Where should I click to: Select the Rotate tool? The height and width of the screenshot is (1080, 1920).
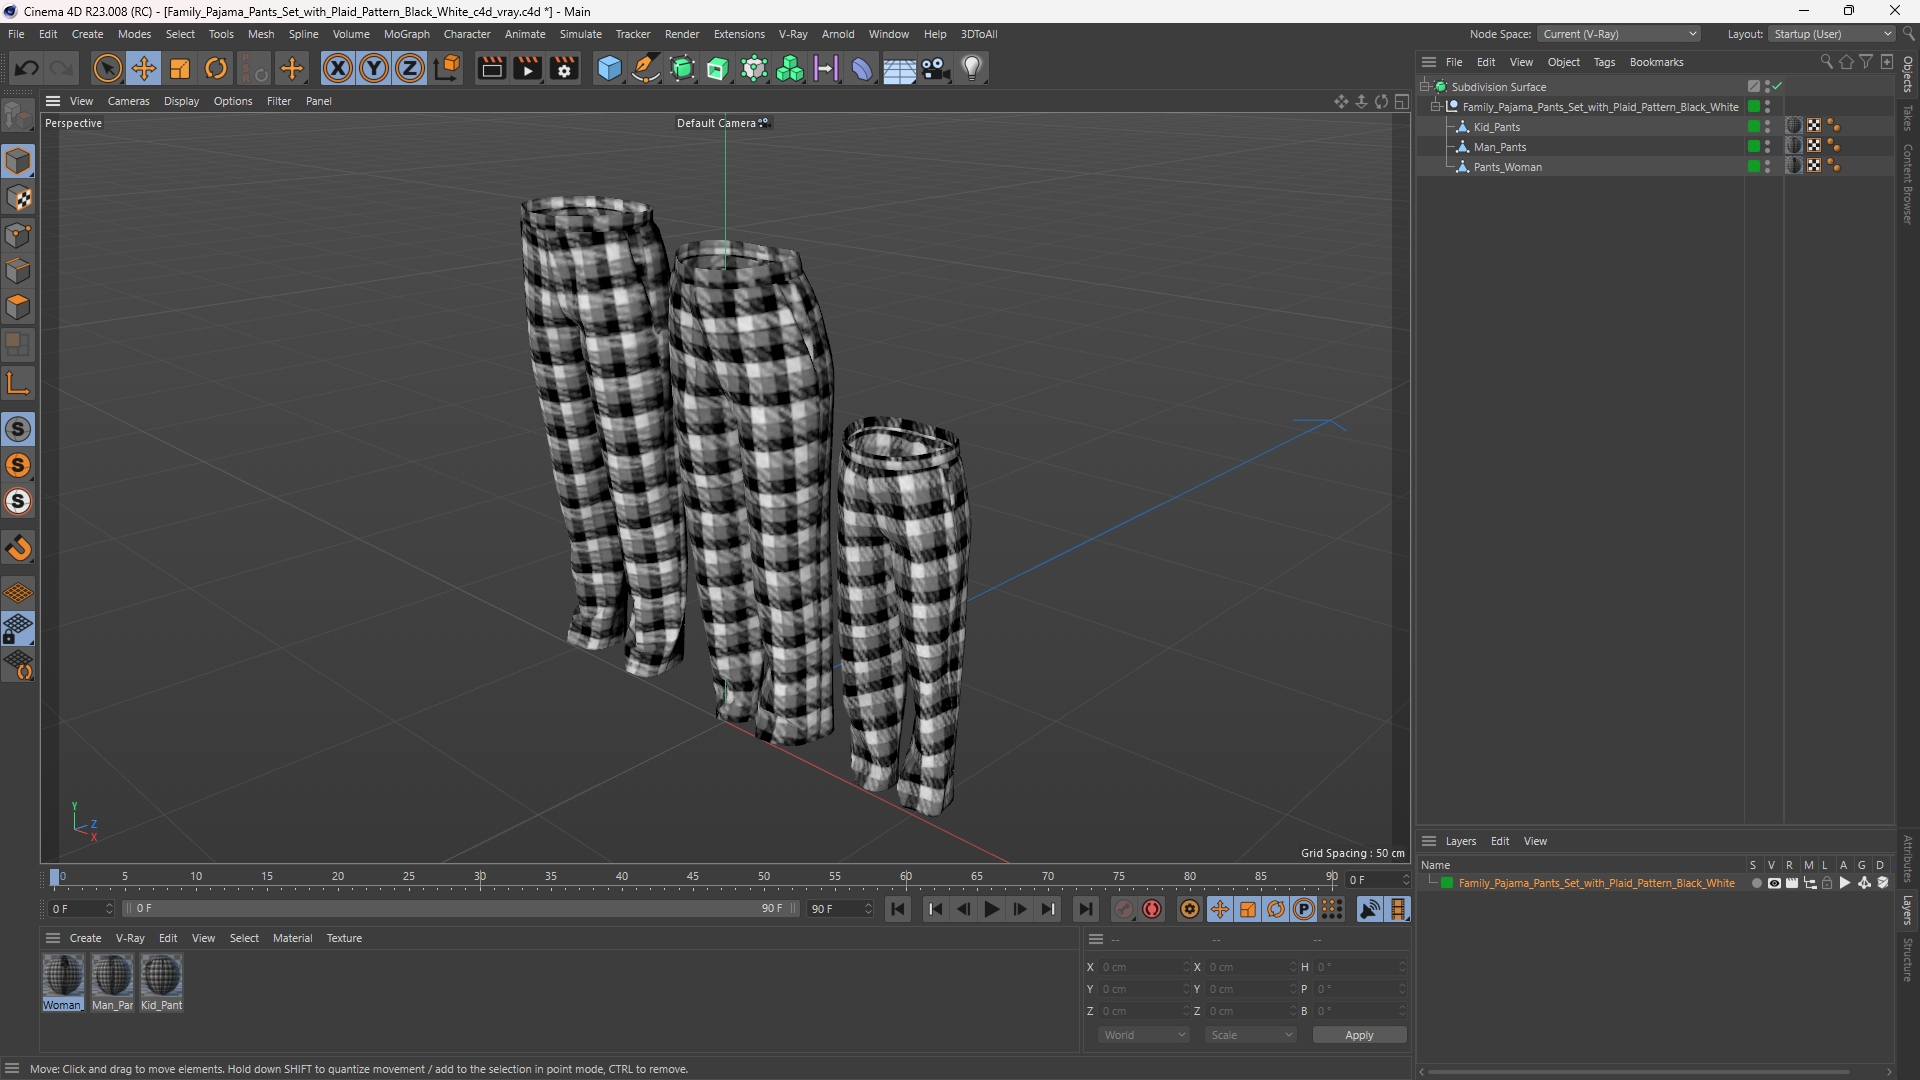(x=216, y=68)
